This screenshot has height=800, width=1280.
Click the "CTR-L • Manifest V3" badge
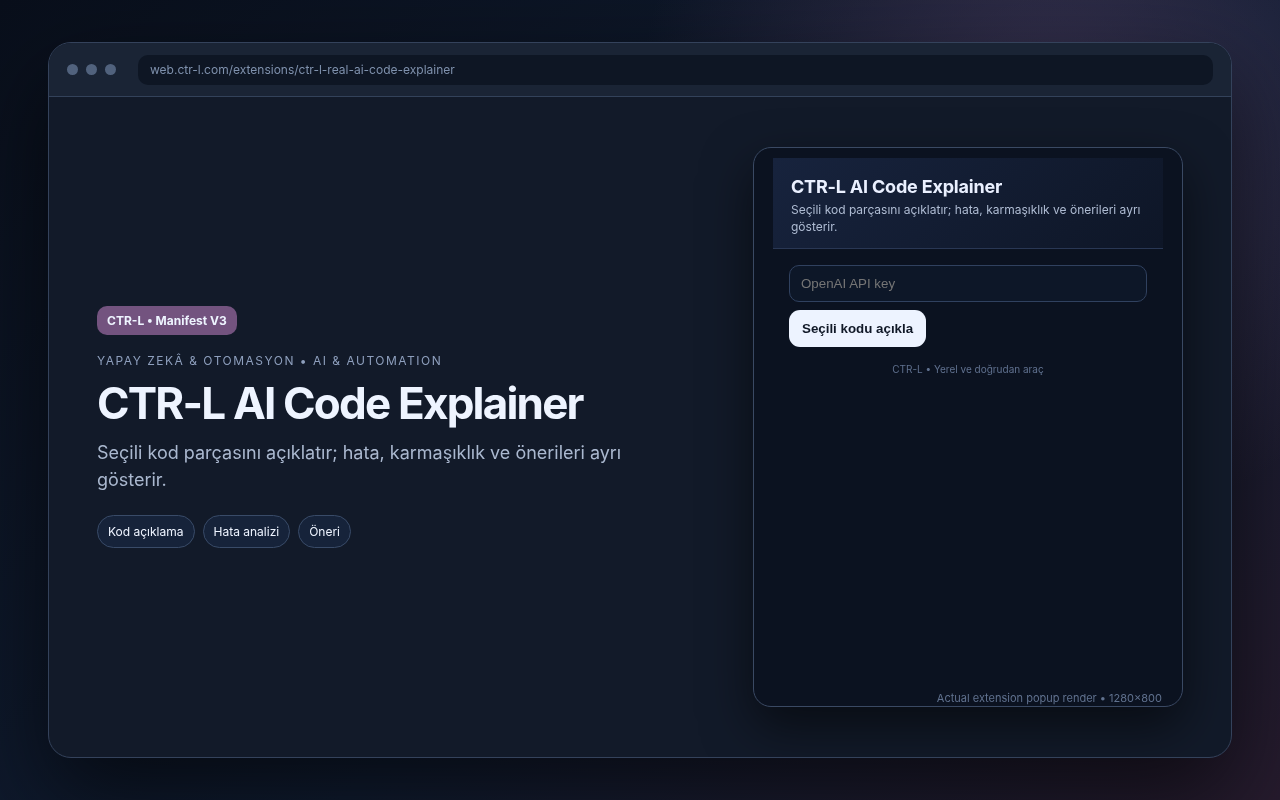[x=167, y=320]
